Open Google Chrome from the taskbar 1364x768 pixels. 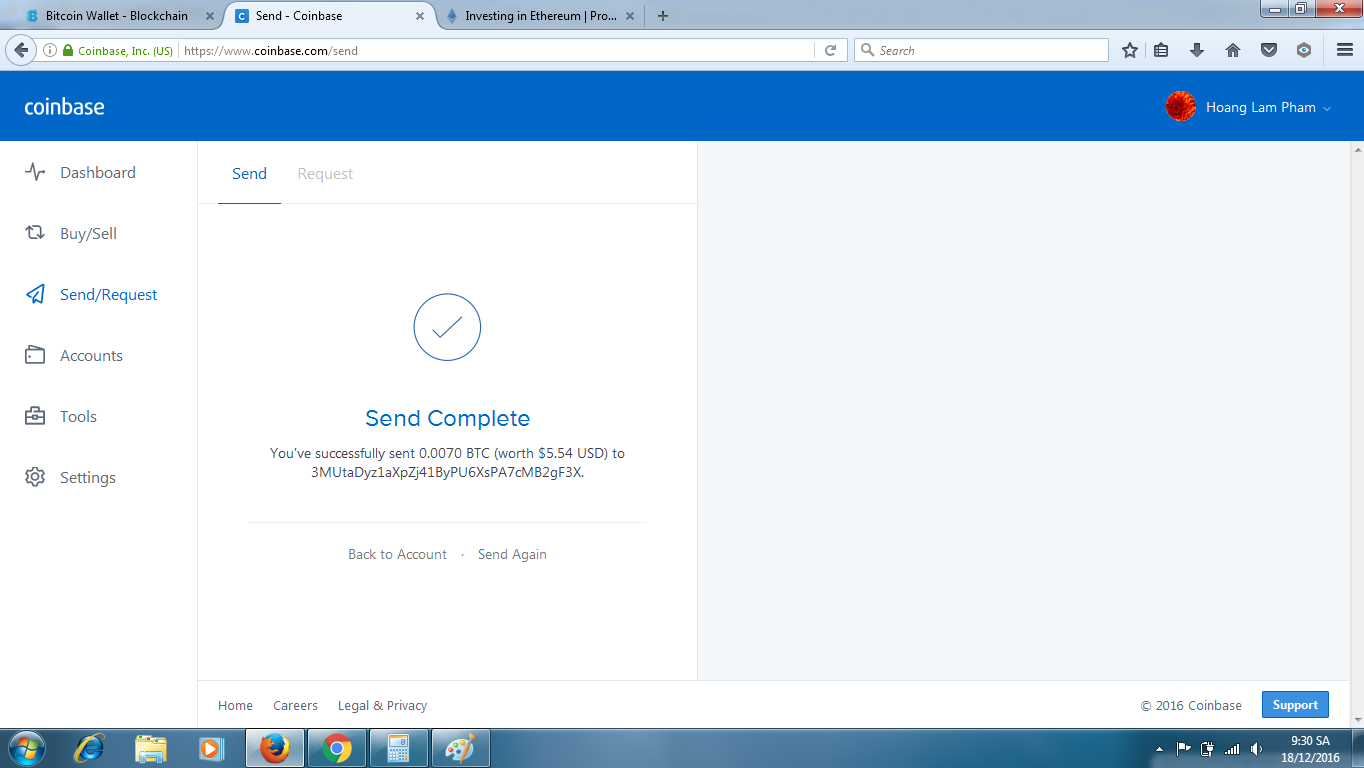337,748
